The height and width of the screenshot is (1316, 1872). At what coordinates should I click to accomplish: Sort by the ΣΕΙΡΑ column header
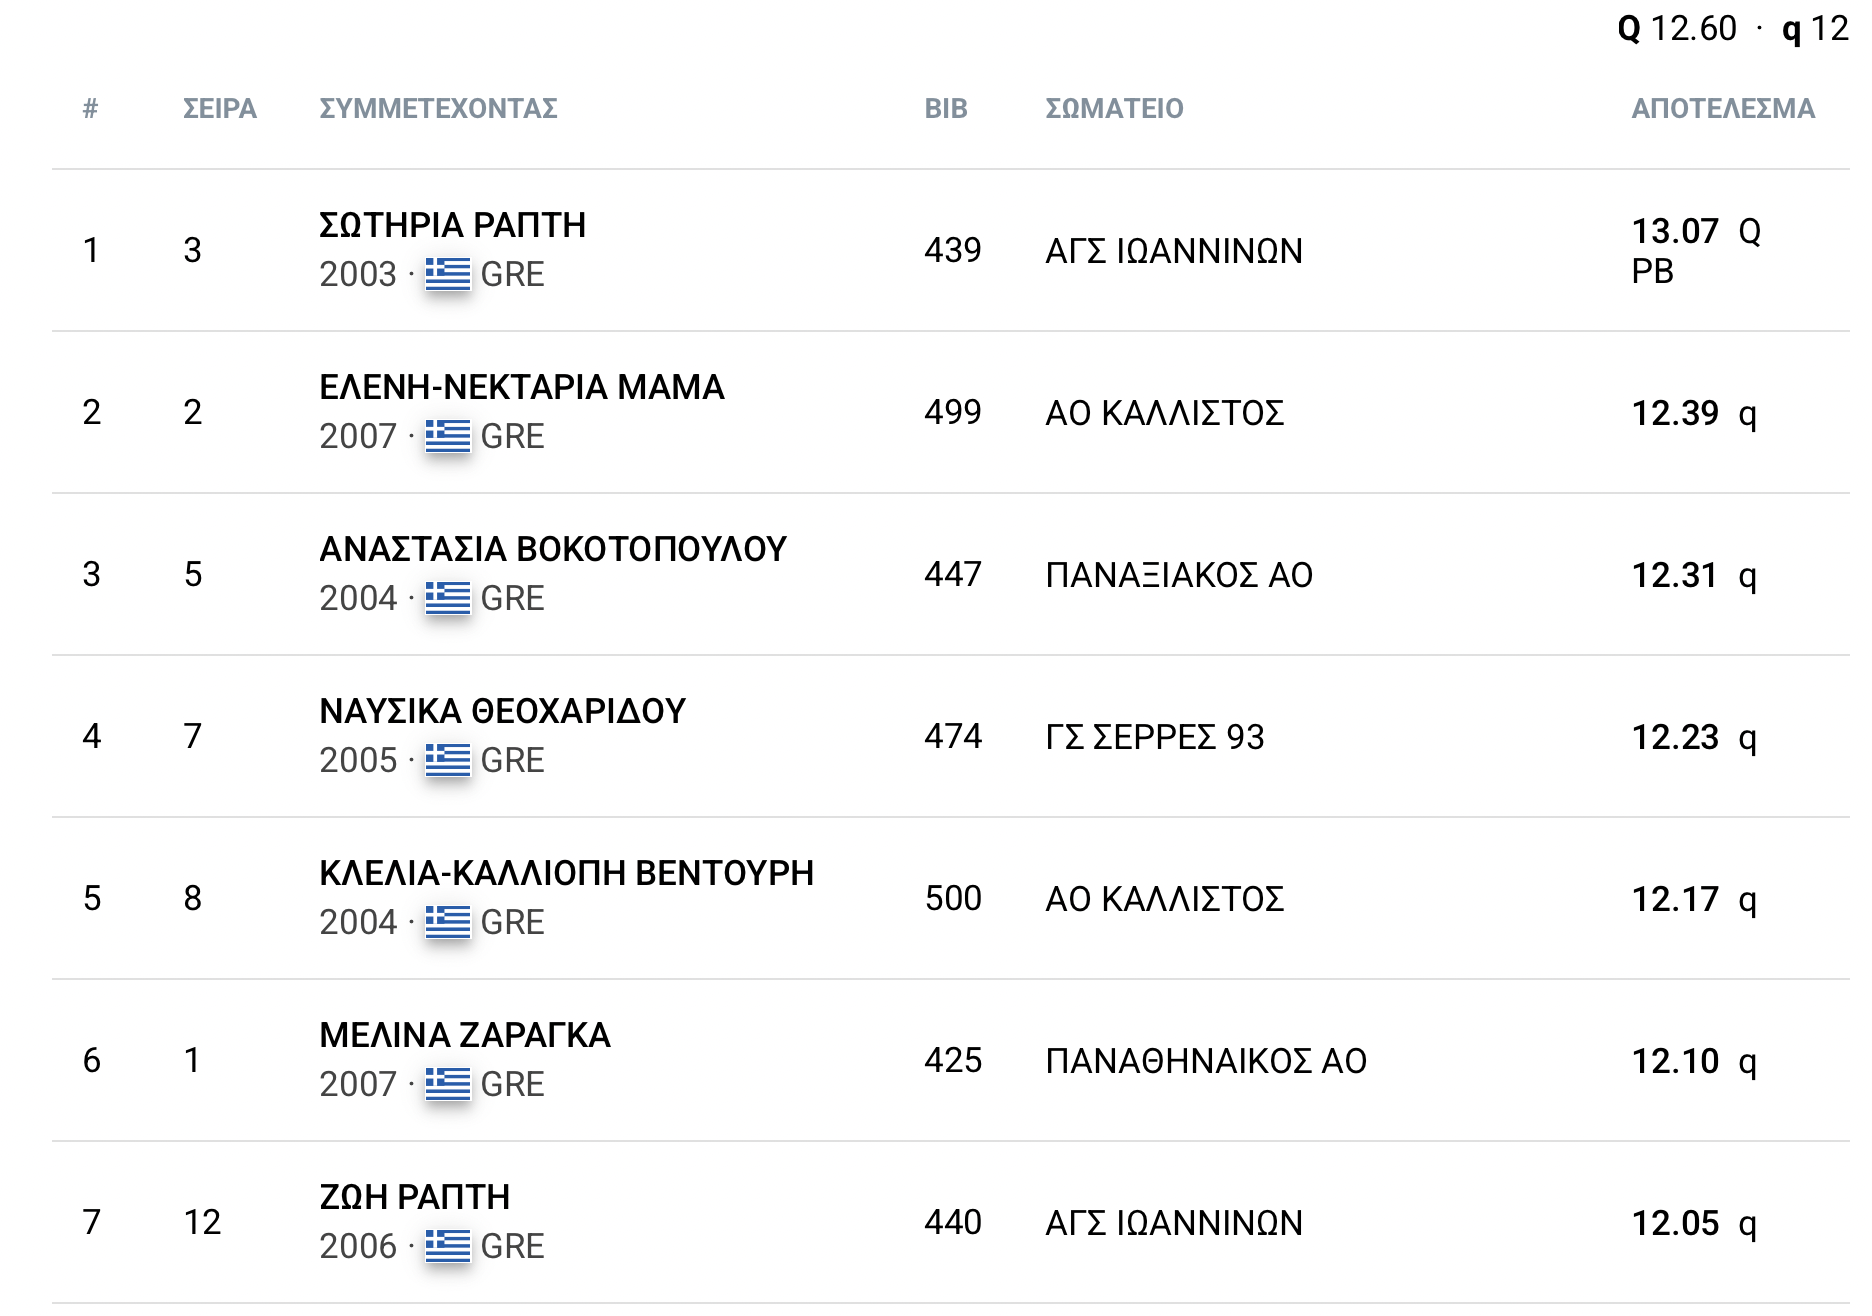pos(220,108)
